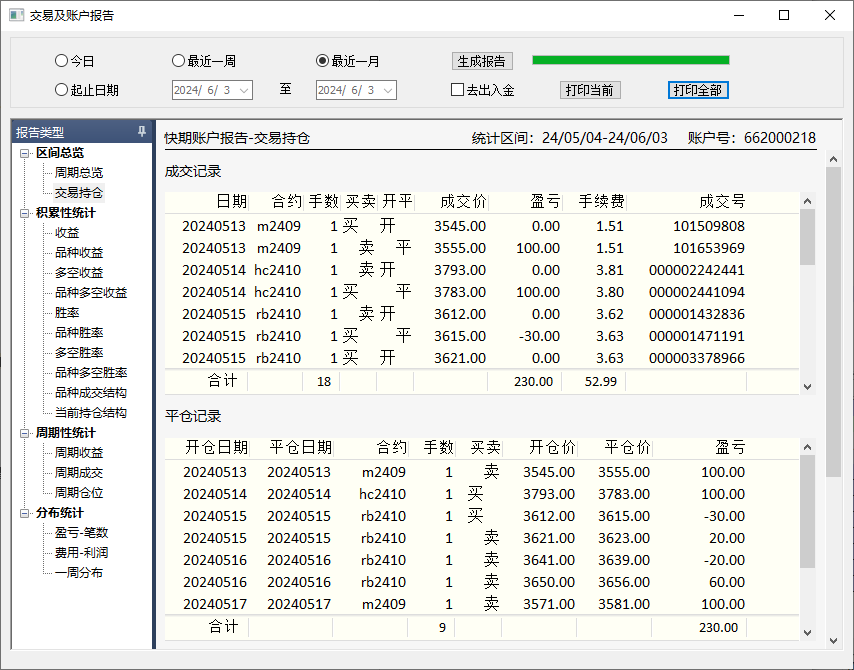Select the 今日 radio button
The width and height of the screenshot is (854, 670).
click(62, 61)
